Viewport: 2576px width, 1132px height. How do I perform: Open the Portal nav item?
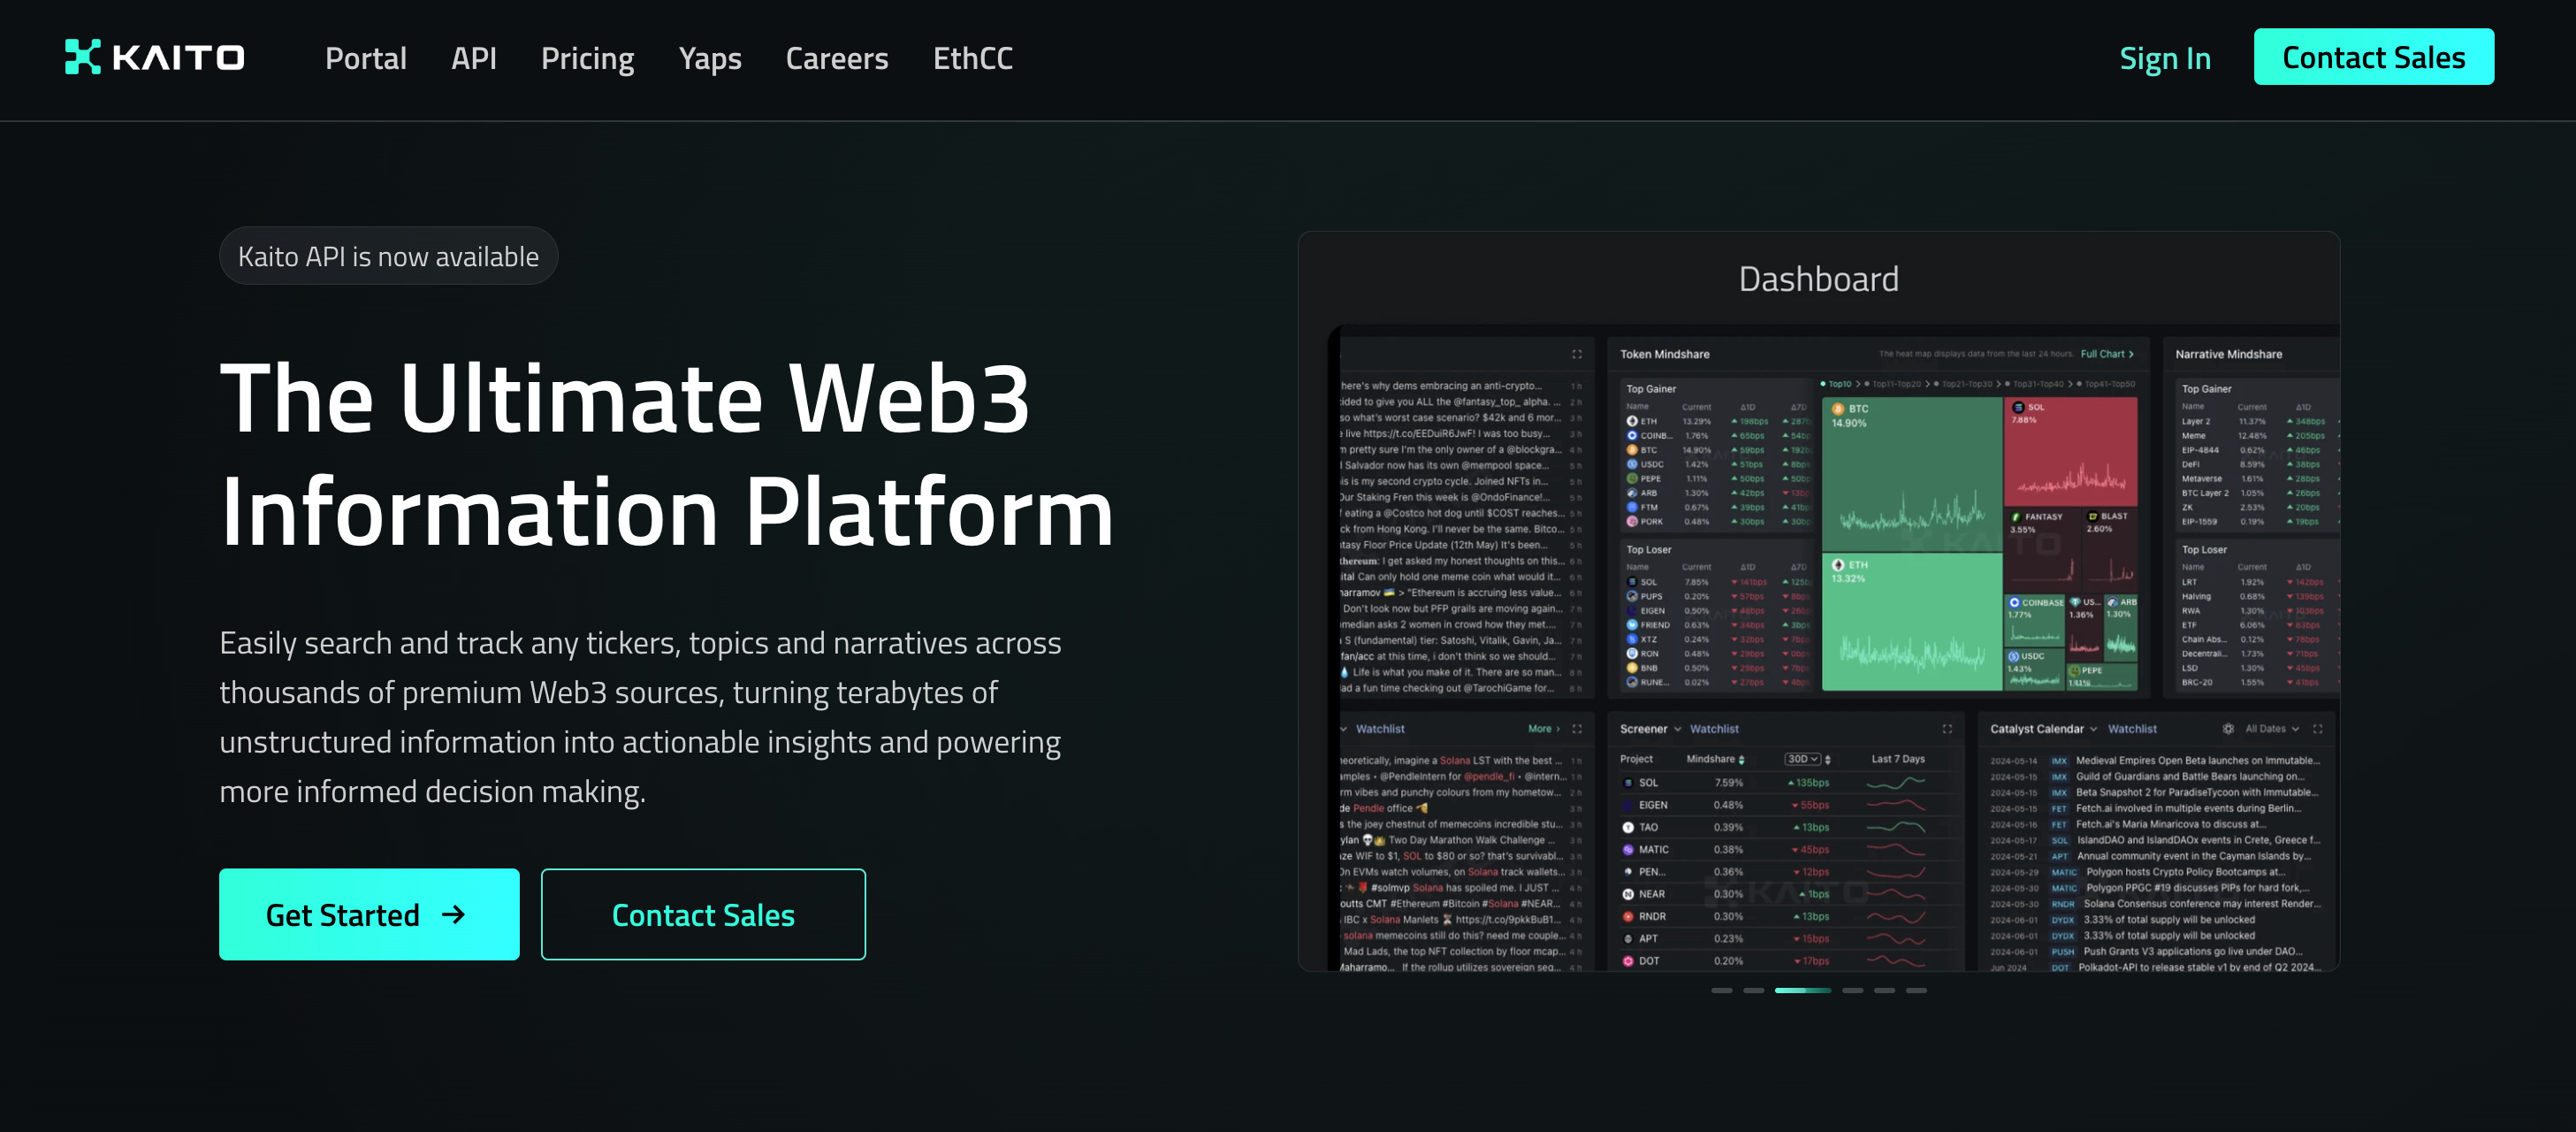366,58
